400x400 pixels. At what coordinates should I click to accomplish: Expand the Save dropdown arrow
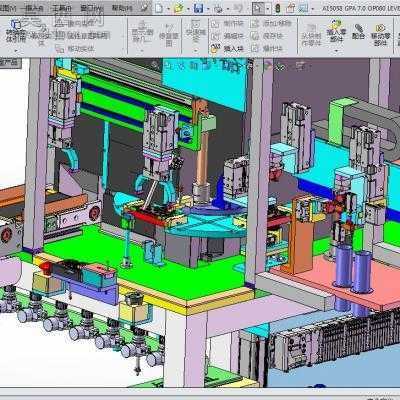coord(208,9)
